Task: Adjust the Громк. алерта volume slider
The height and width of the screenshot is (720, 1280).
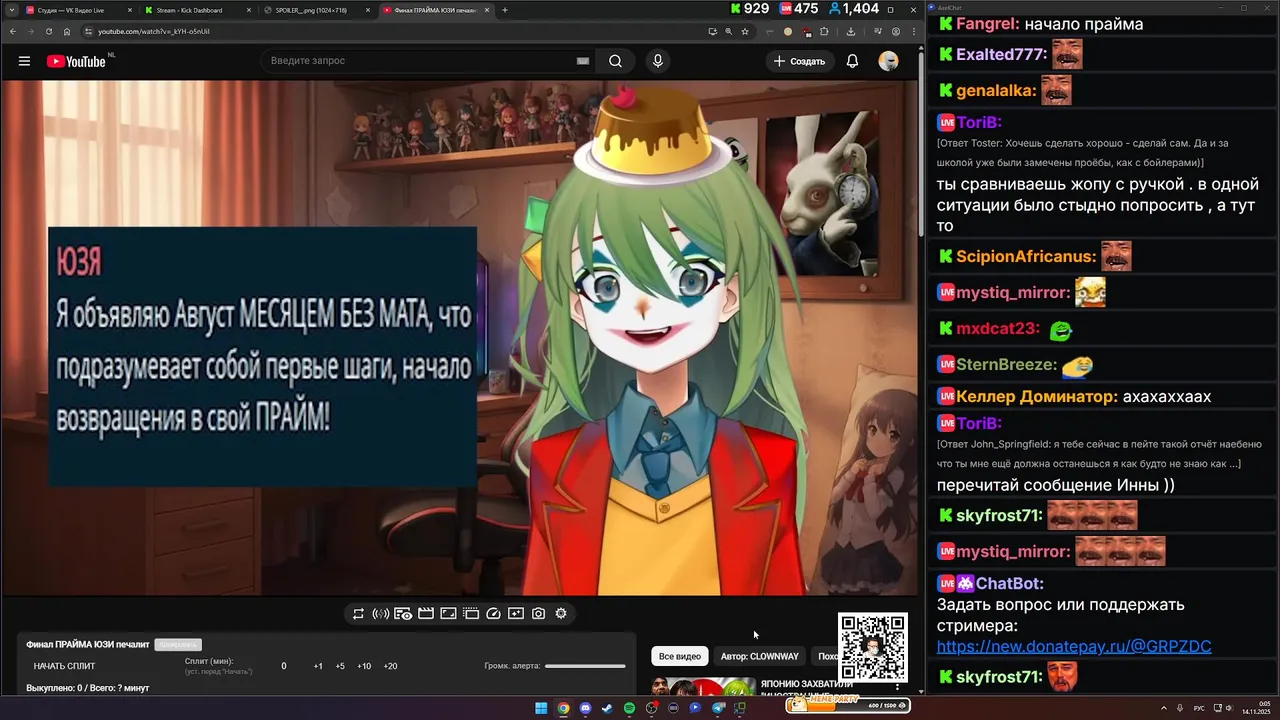Action: click(585, 666)
